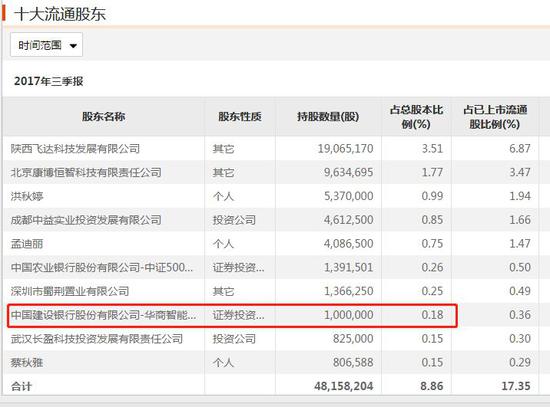Click circulating ratio 3.47
The height and width of the screenshot is (407, 550).
(520, 173)
